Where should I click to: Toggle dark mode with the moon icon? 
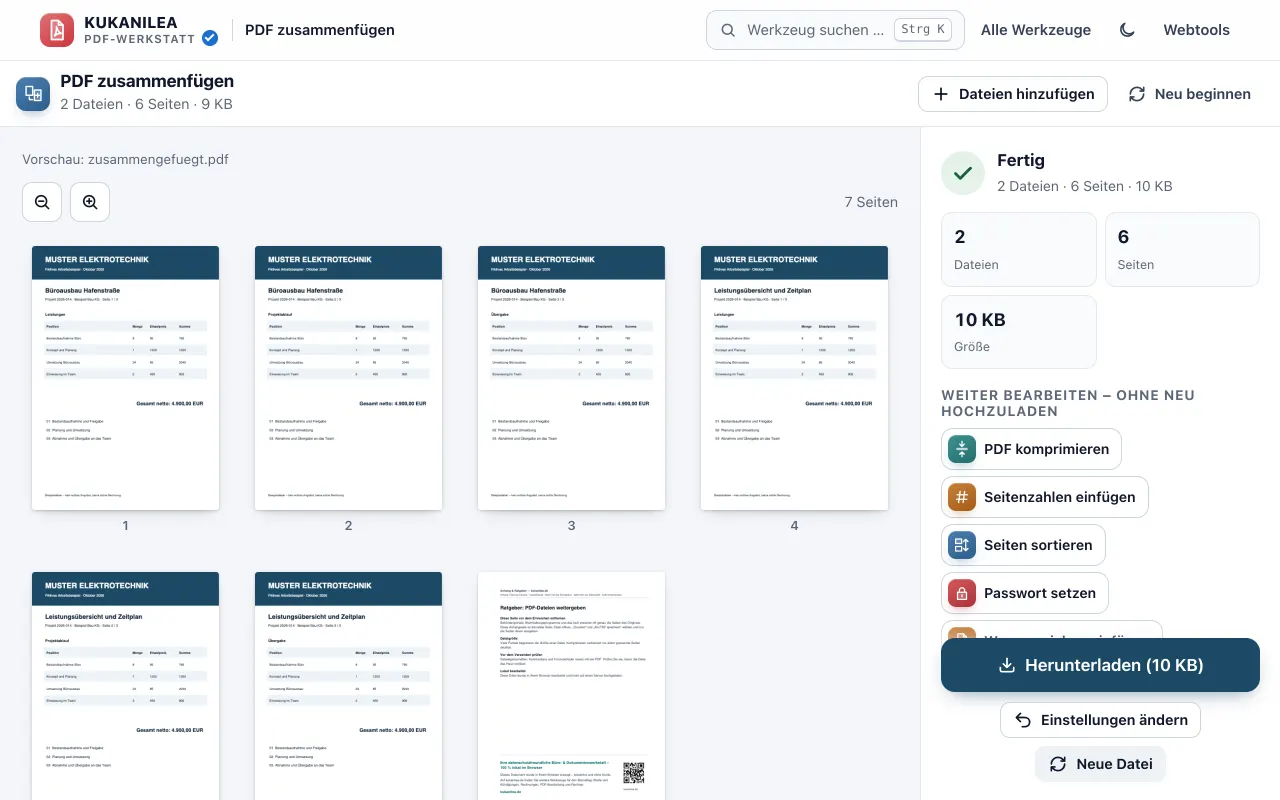[1127, 30]
